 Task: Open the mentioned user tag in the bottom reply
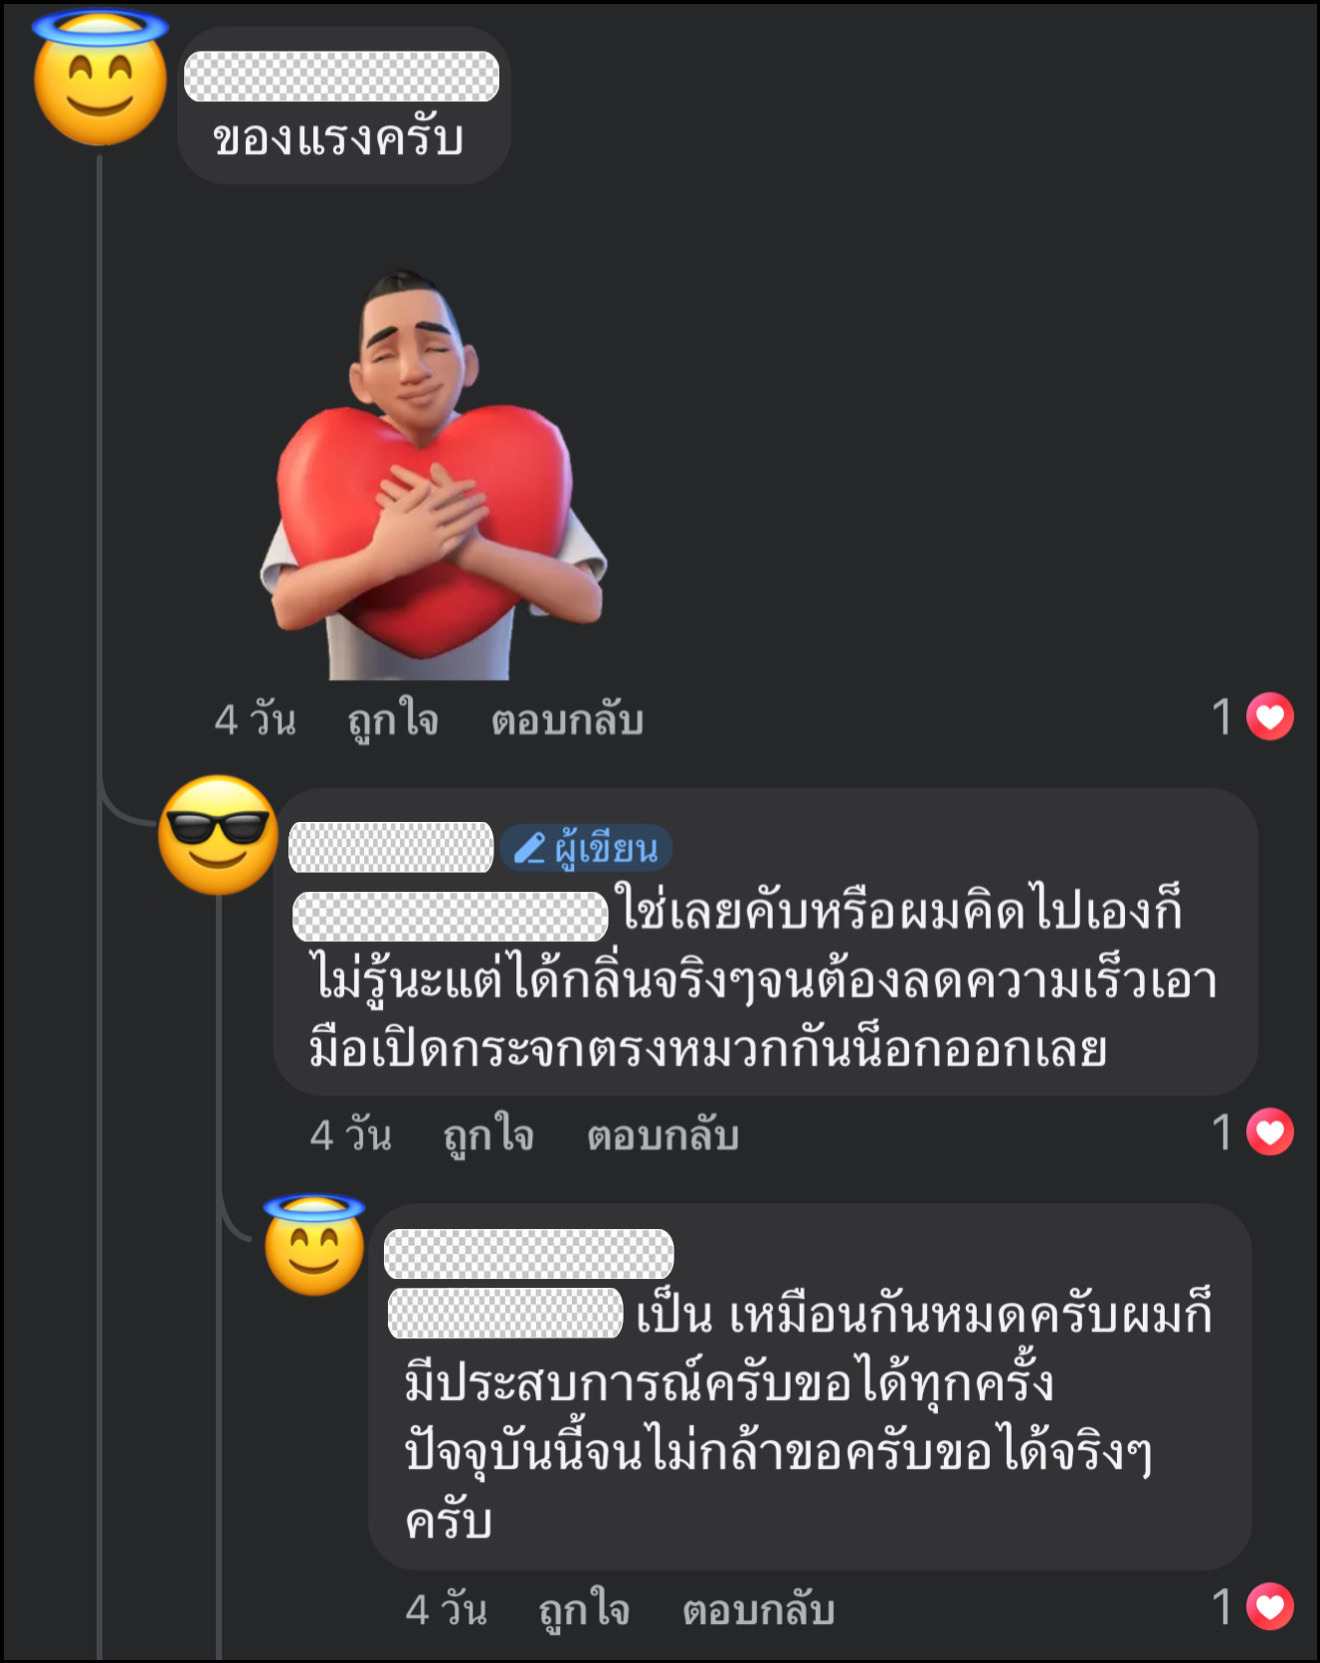(506, 1313)
